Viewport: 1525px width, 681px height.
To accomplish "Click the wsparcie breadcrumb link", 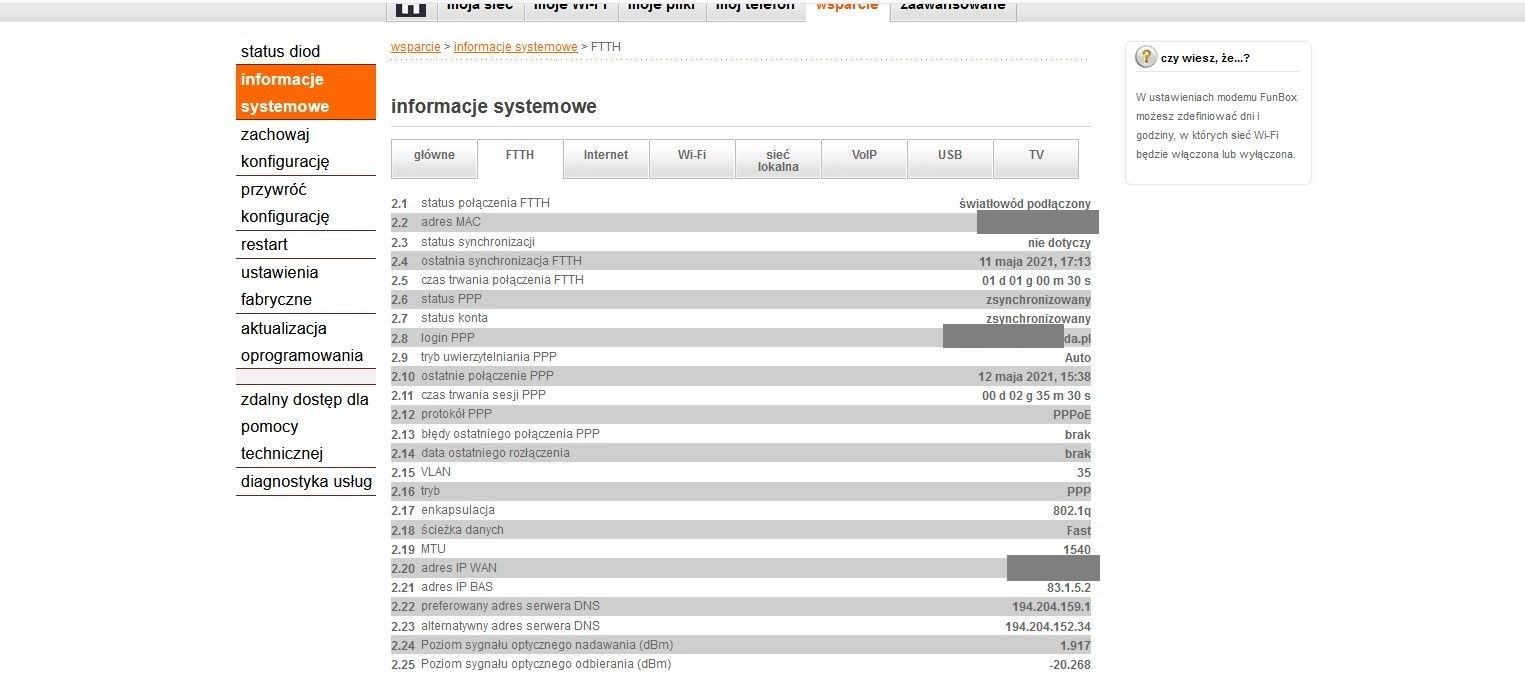I will 414,46.
